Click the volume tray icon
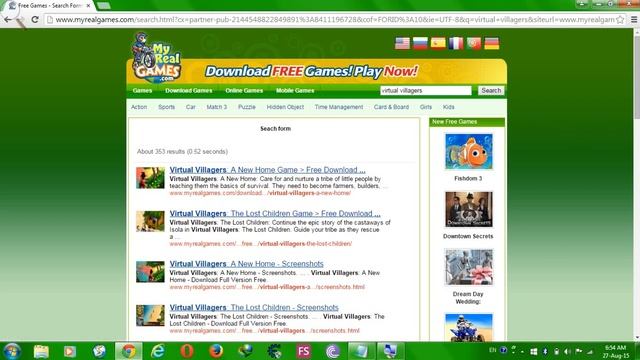 tap(567, 351)
